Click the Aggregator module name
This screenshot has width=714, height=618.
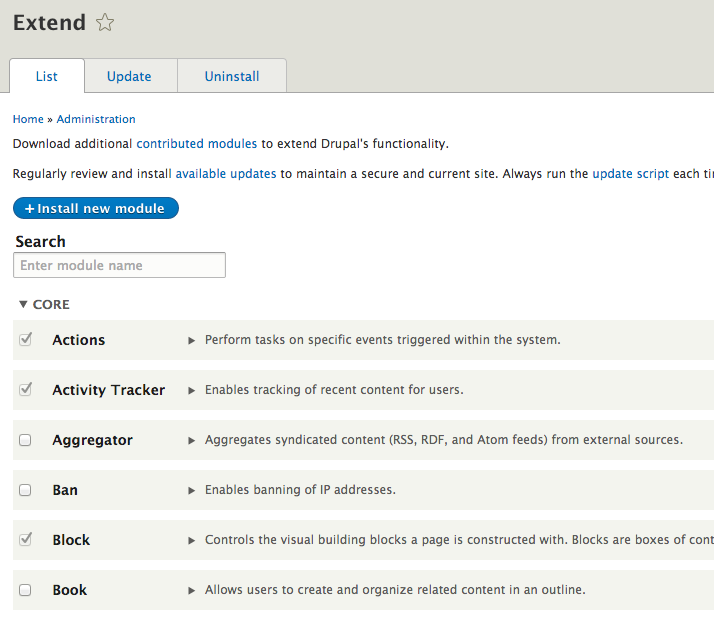coord(92,440)
